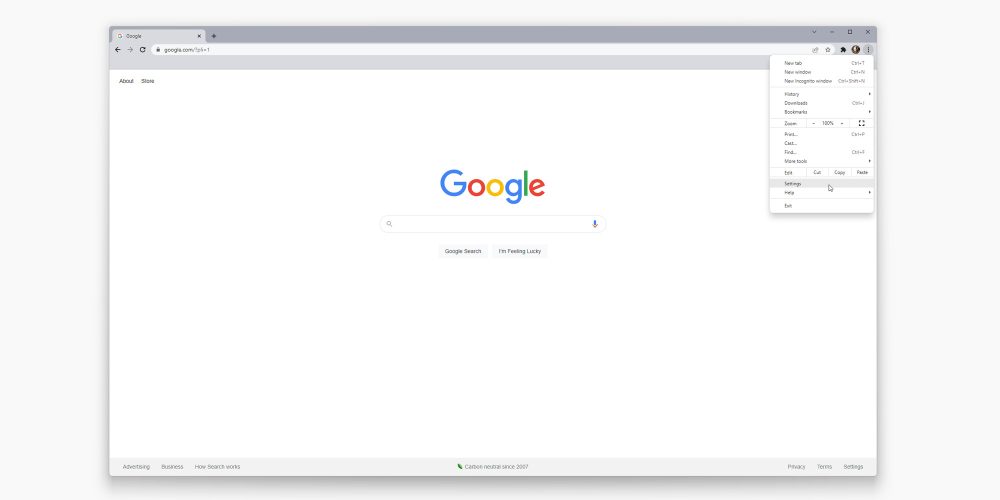The image size is (1000, 500).
Task: Toggle fullscreen icon in Zoom row
Action: [862, 123]
